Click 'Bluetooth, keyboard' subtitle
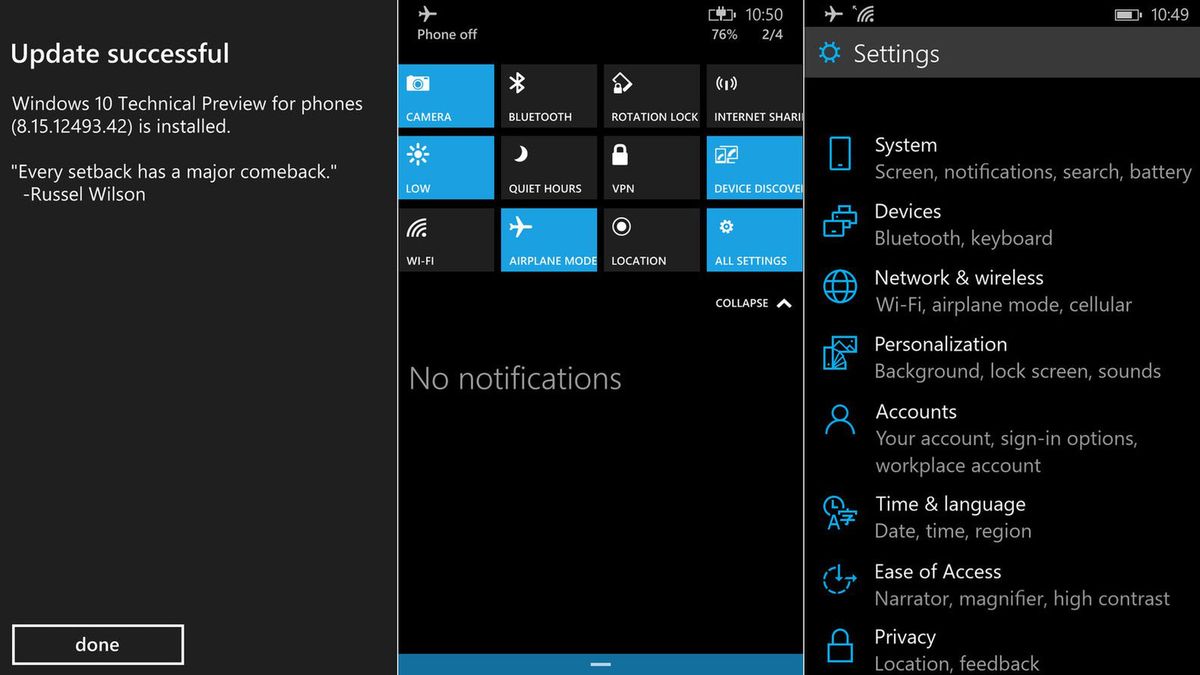 click(x=963, y=238)
